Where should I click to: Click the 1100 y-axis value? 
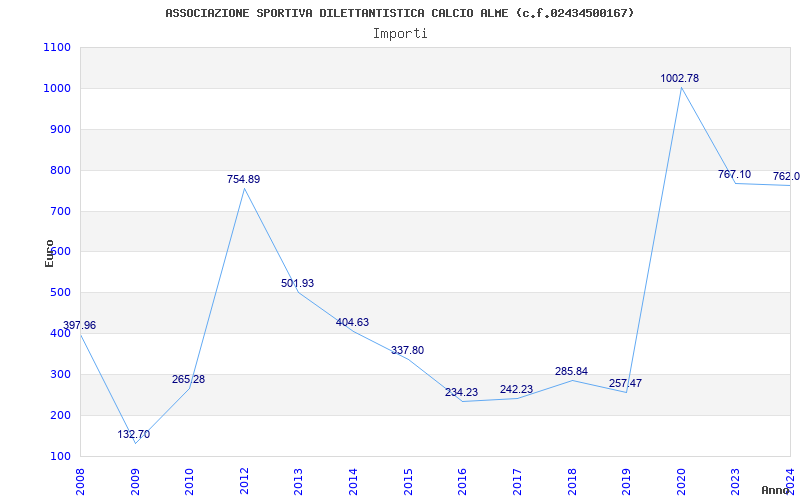57,48
